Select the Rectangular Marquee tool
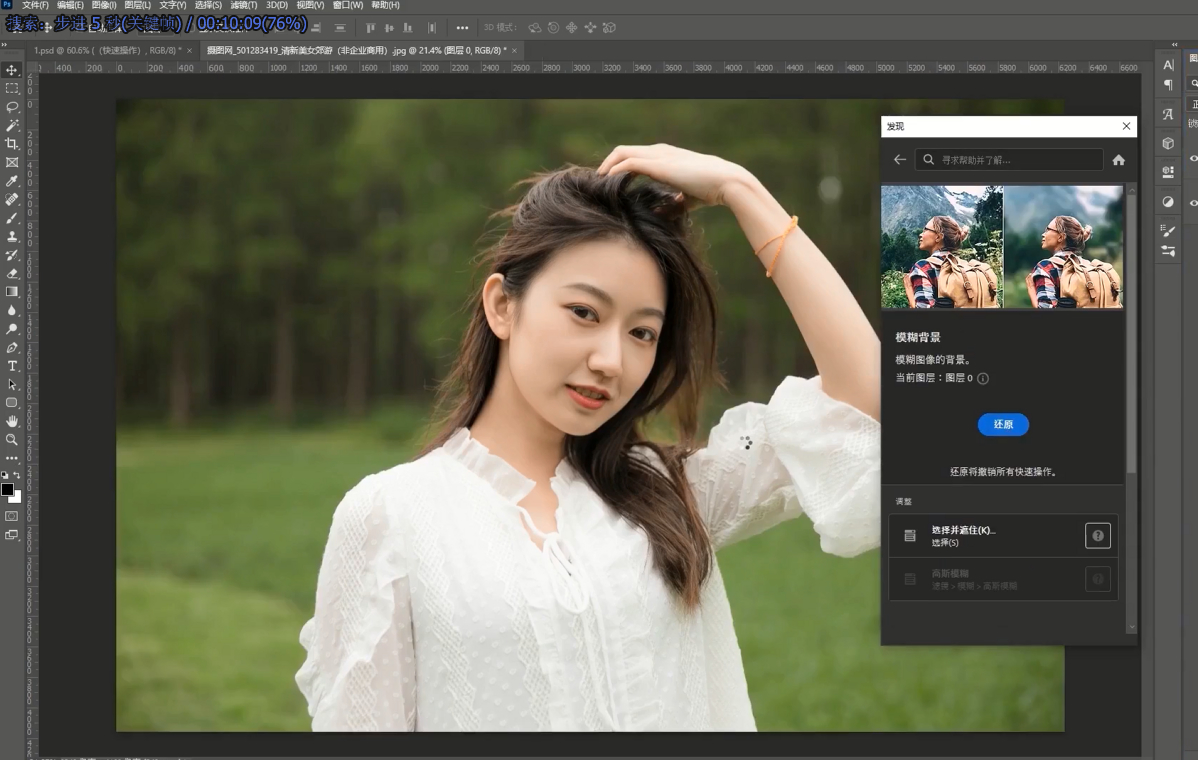 coord(11,89)
